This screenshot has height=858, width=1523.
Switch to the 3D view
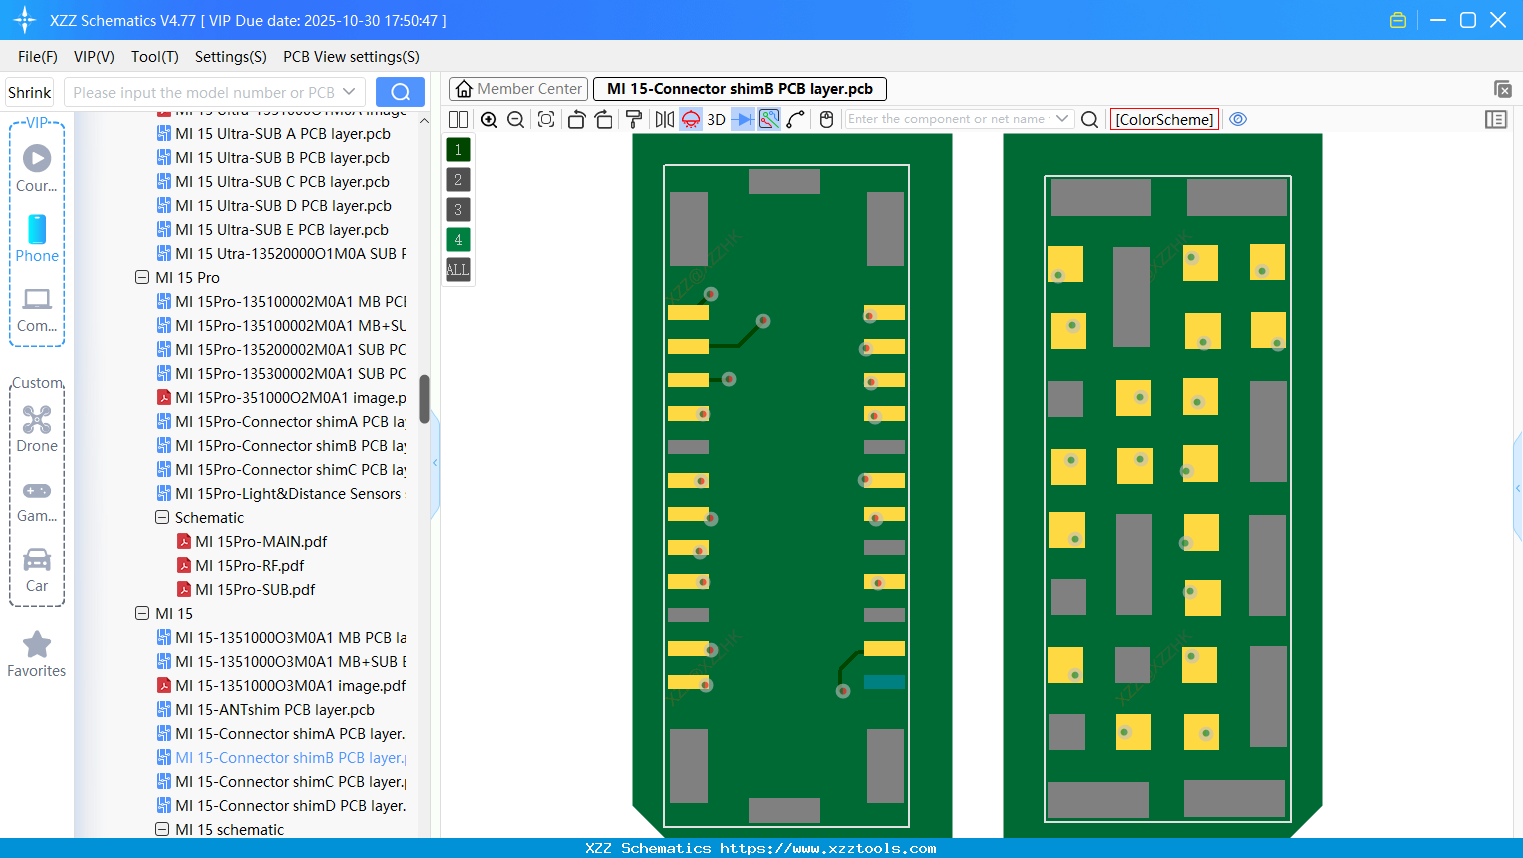pos(715,119)
